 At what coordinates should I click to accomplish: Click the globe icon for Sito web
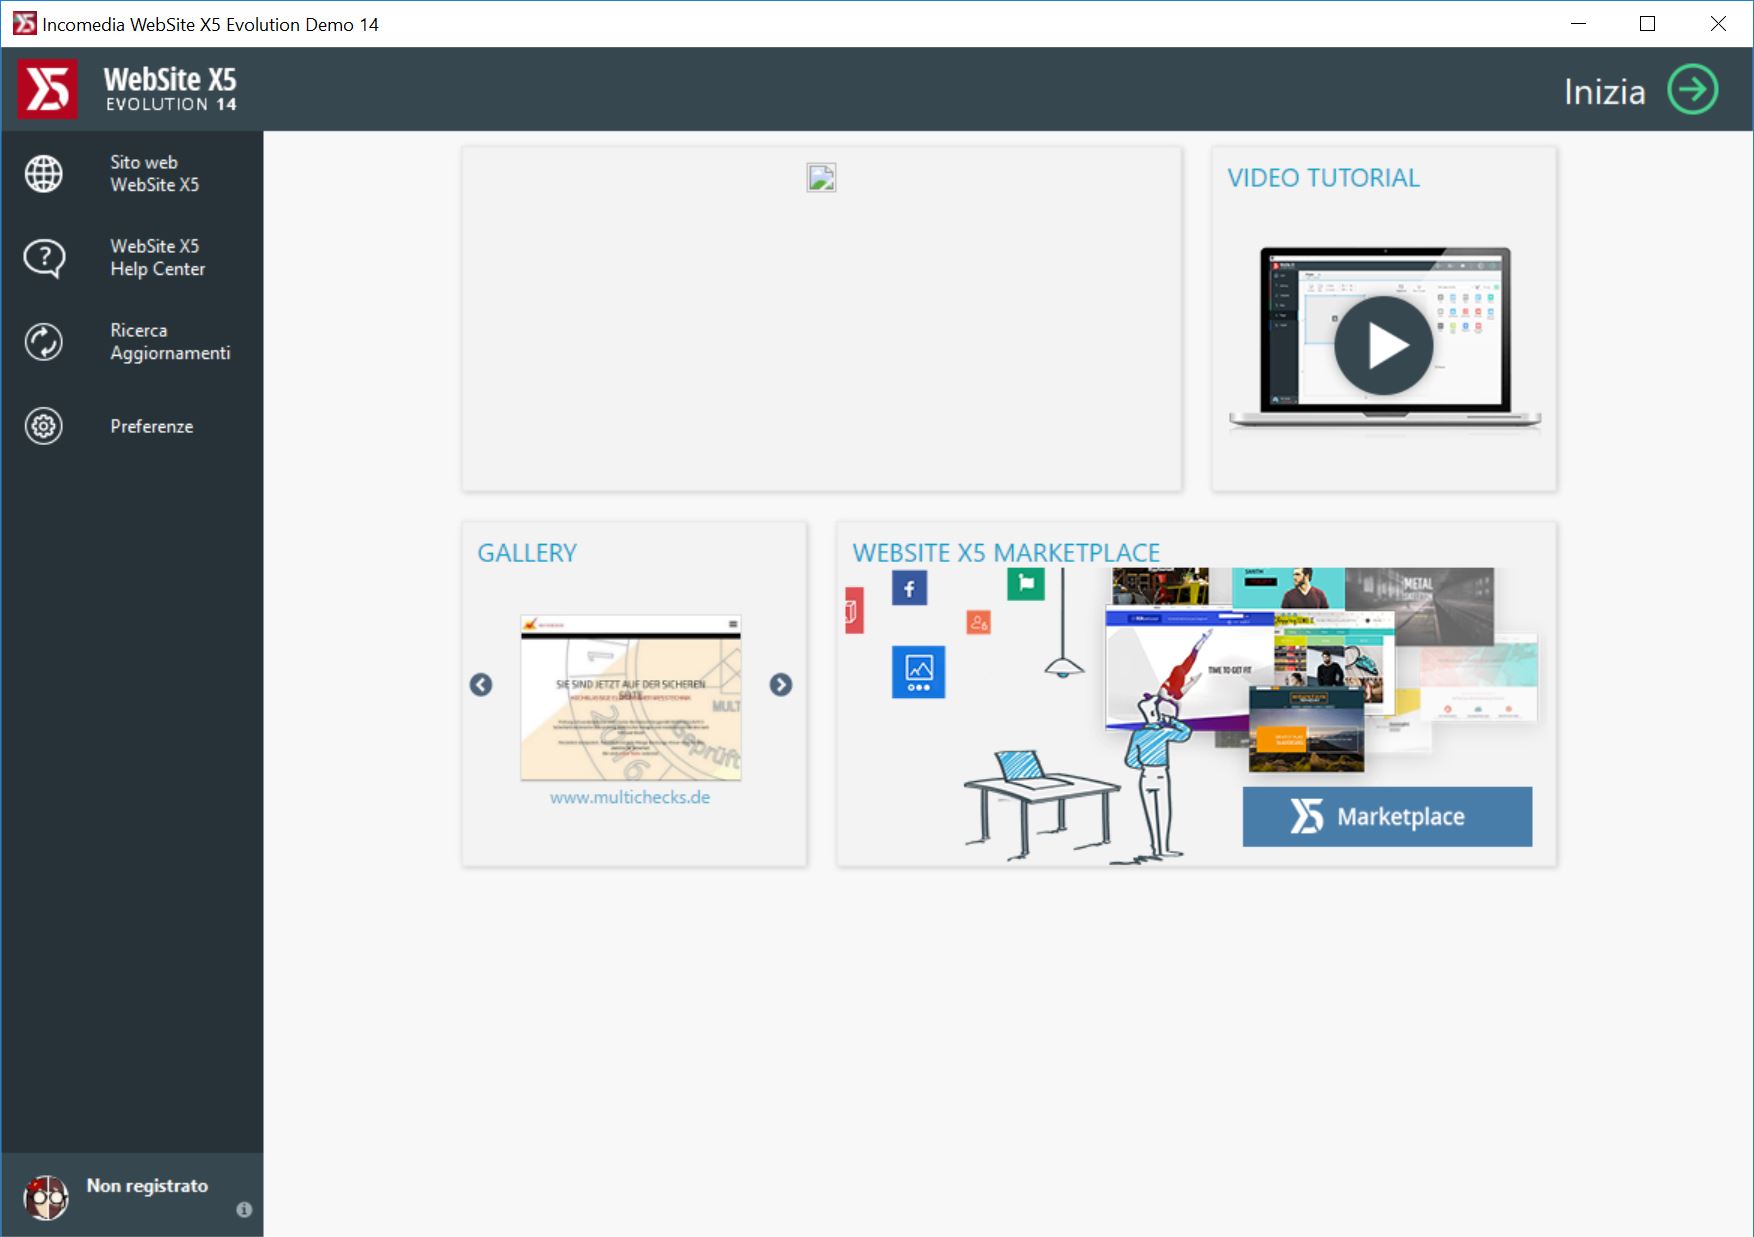point(44,174)
